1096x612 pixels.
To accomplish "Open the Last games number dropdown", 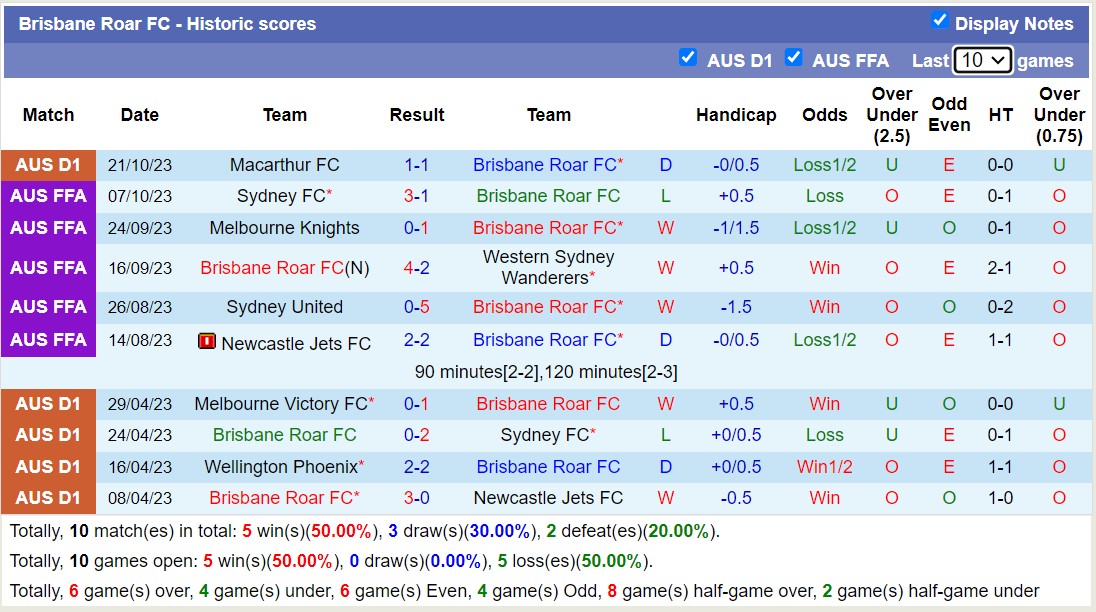I will click(x=983, y=60).
